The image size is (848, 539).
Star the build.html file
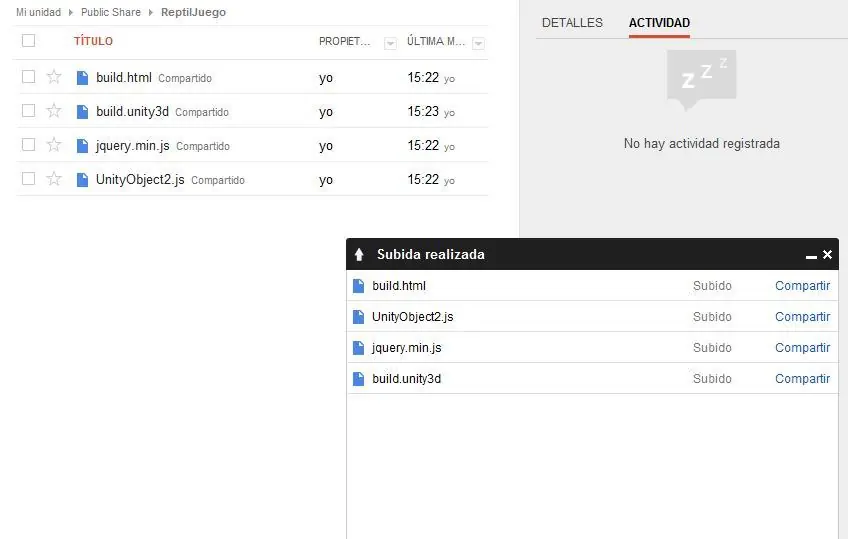coord(54,77)
